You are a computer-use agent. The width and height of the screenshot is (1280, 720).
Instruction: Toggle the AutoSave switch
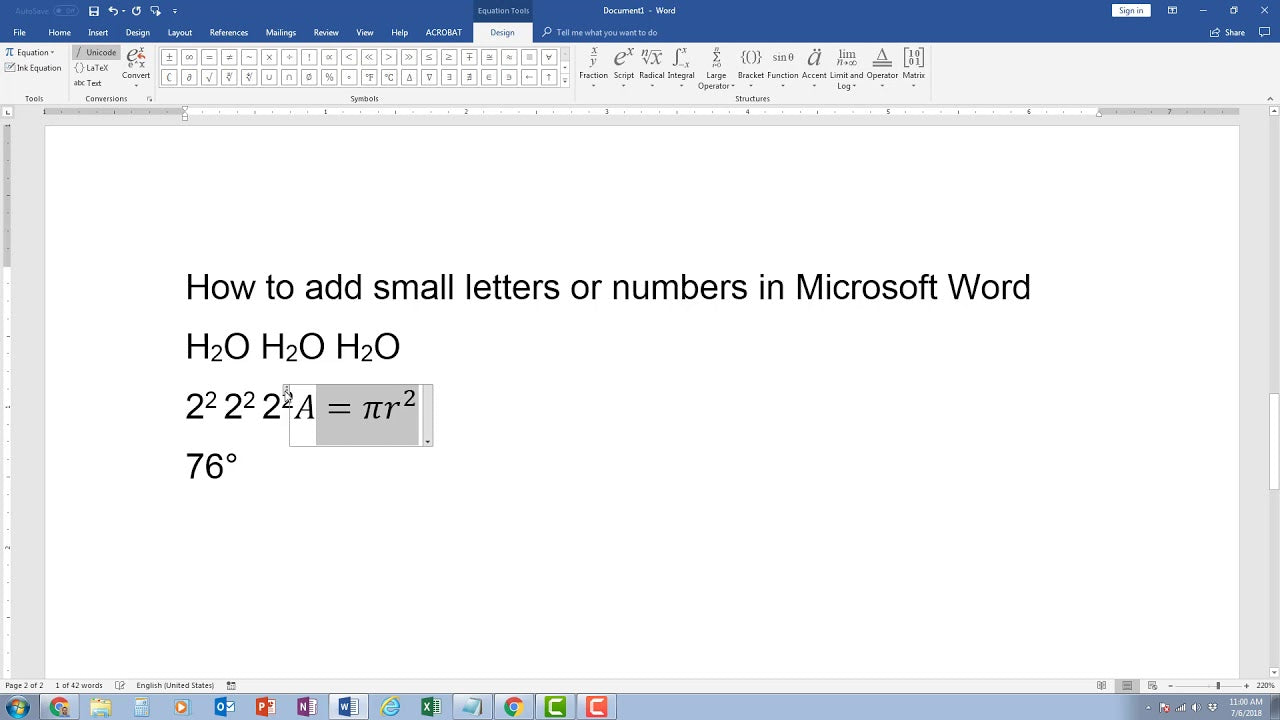pyautogui.click(x=64, y=11)
